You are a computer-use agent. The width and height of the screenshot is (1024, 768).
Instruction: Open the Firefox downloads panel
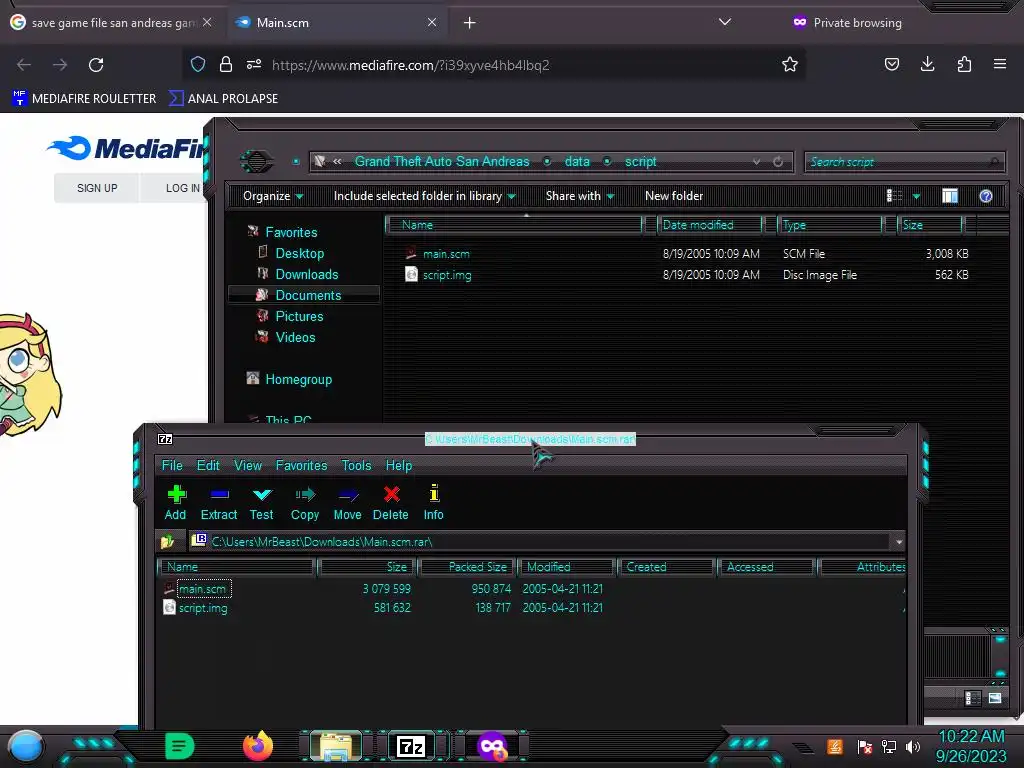(x=927, y=64)
